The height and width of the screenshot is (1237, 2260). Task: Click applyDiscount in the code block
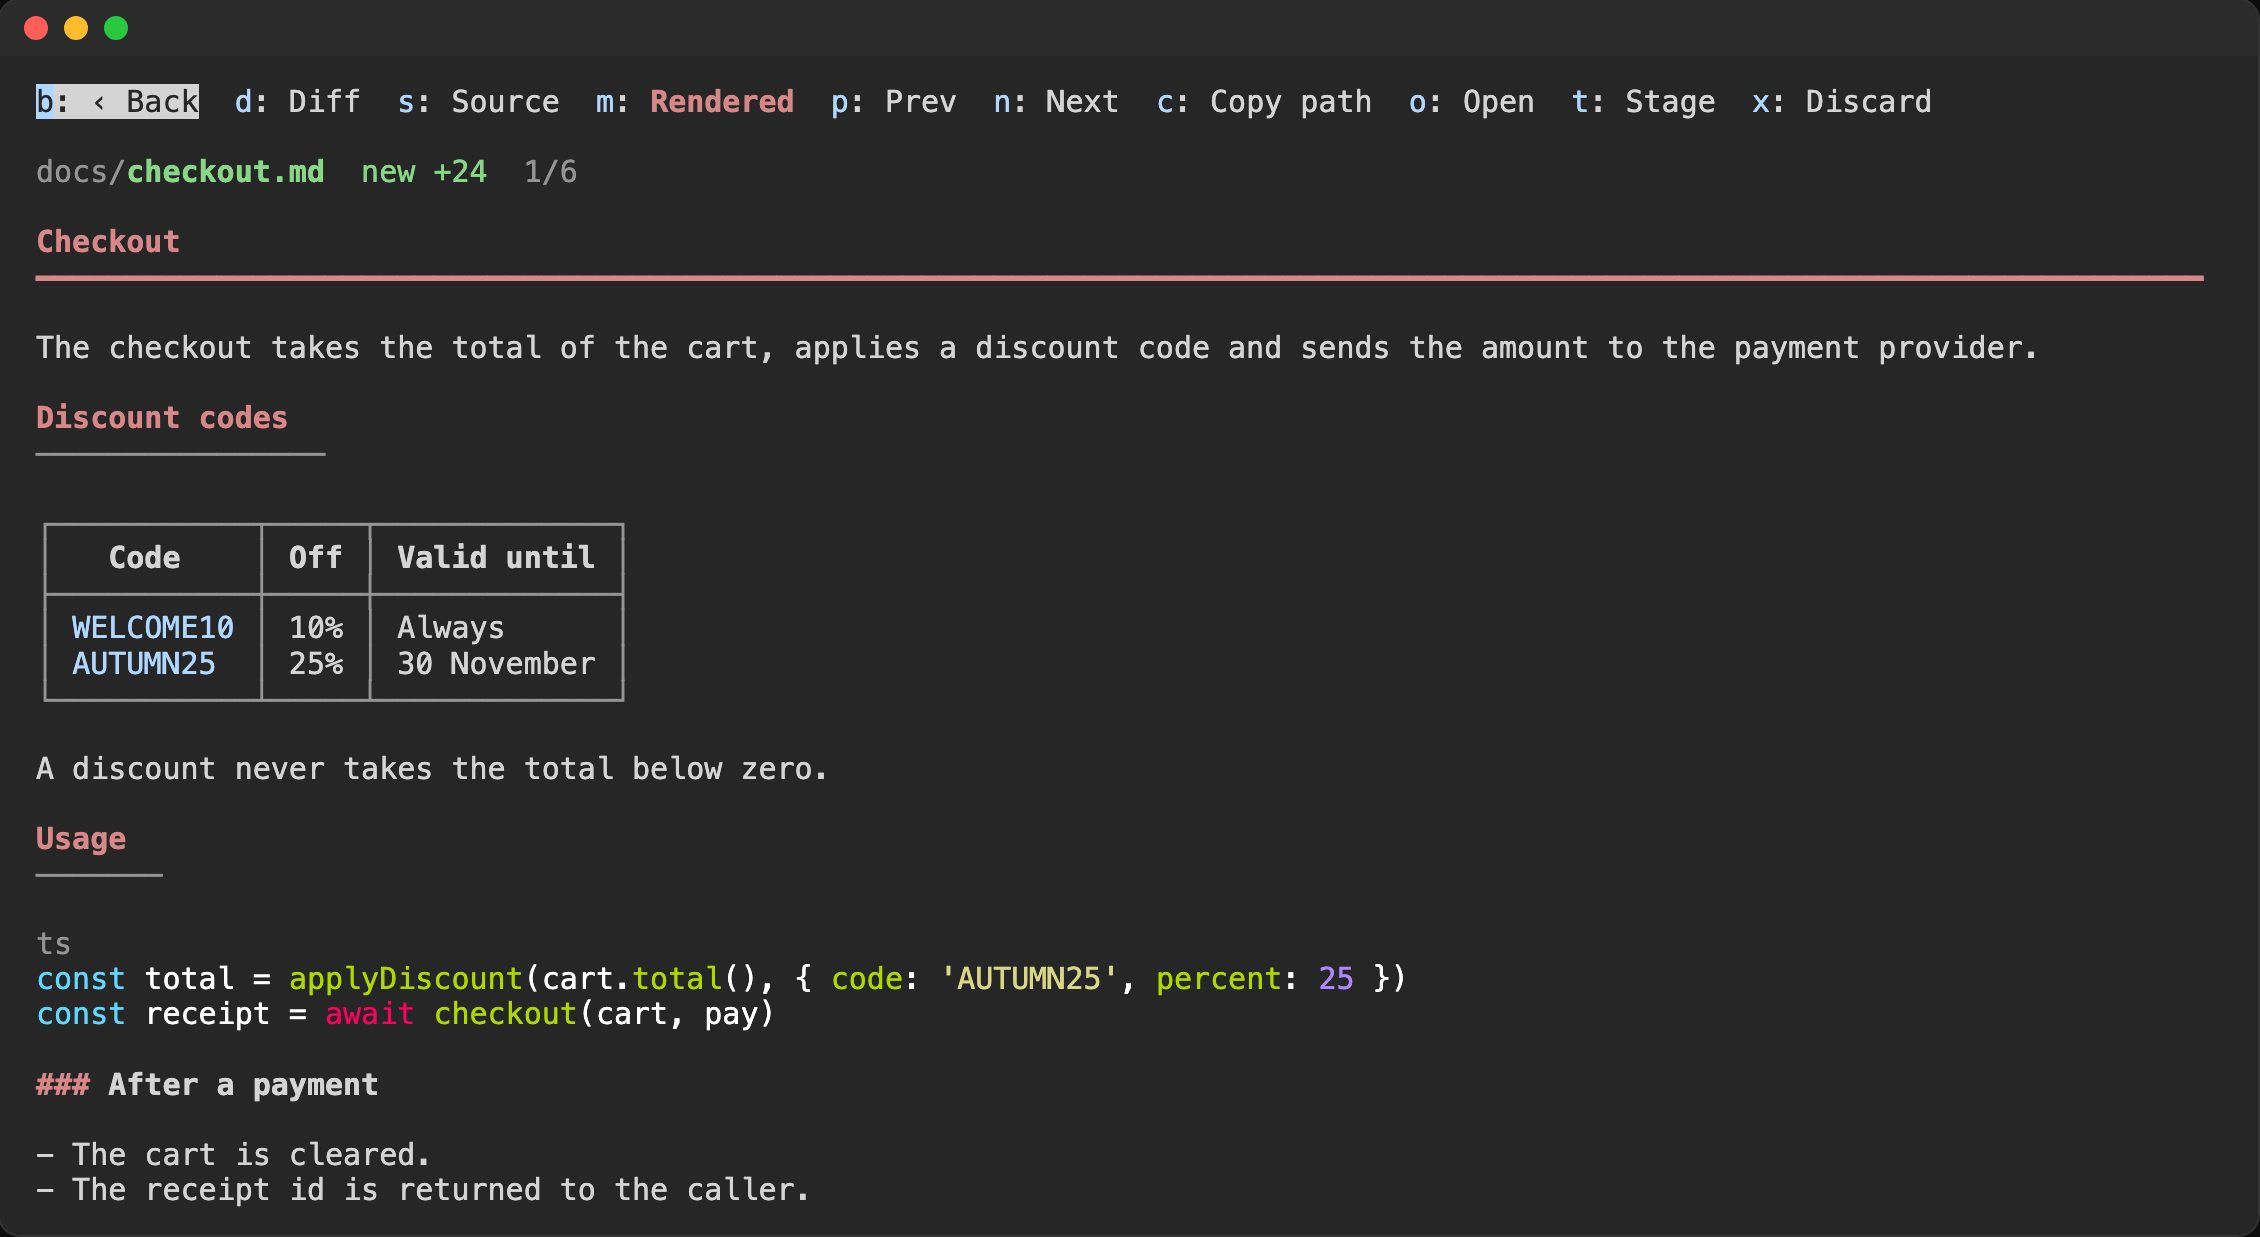tap(405, 979)
